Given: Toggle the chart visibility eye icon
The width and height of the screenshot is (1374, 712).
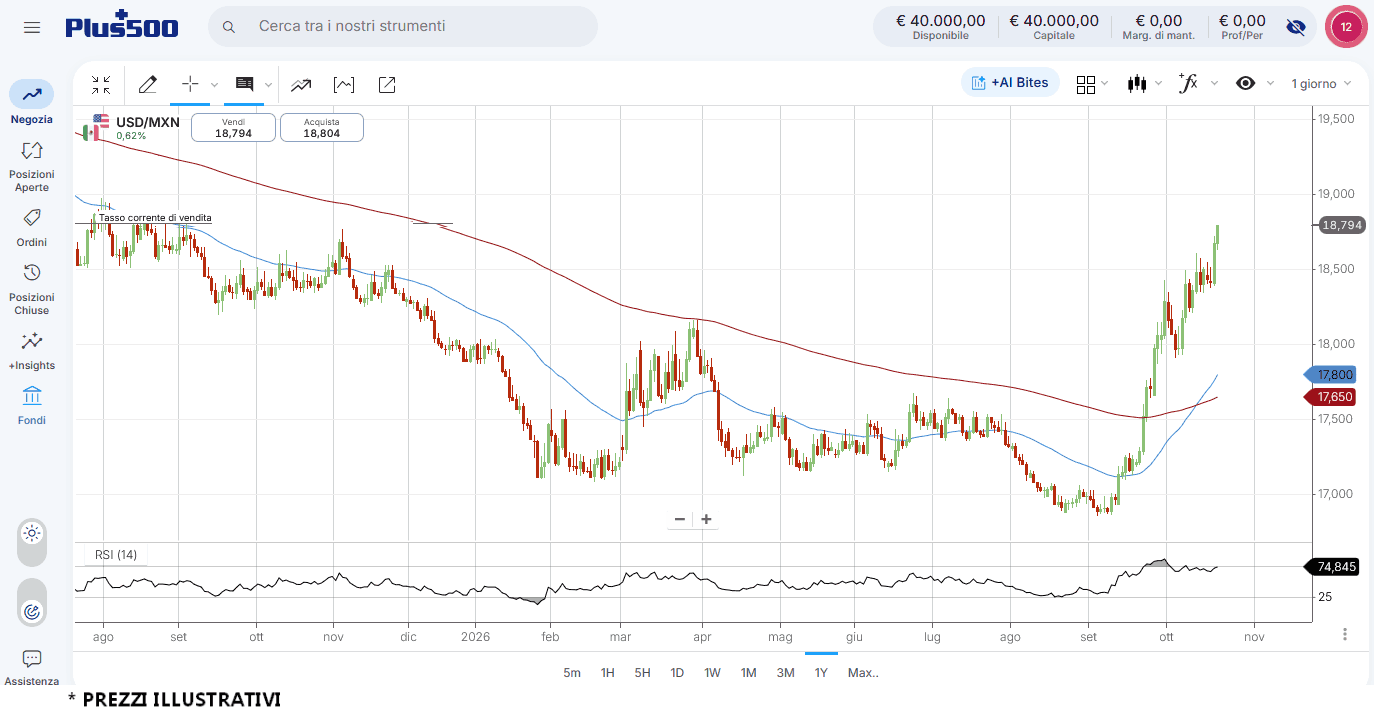Looking at the screenshot, I should pyautogui.click(x=1245, y=83).
